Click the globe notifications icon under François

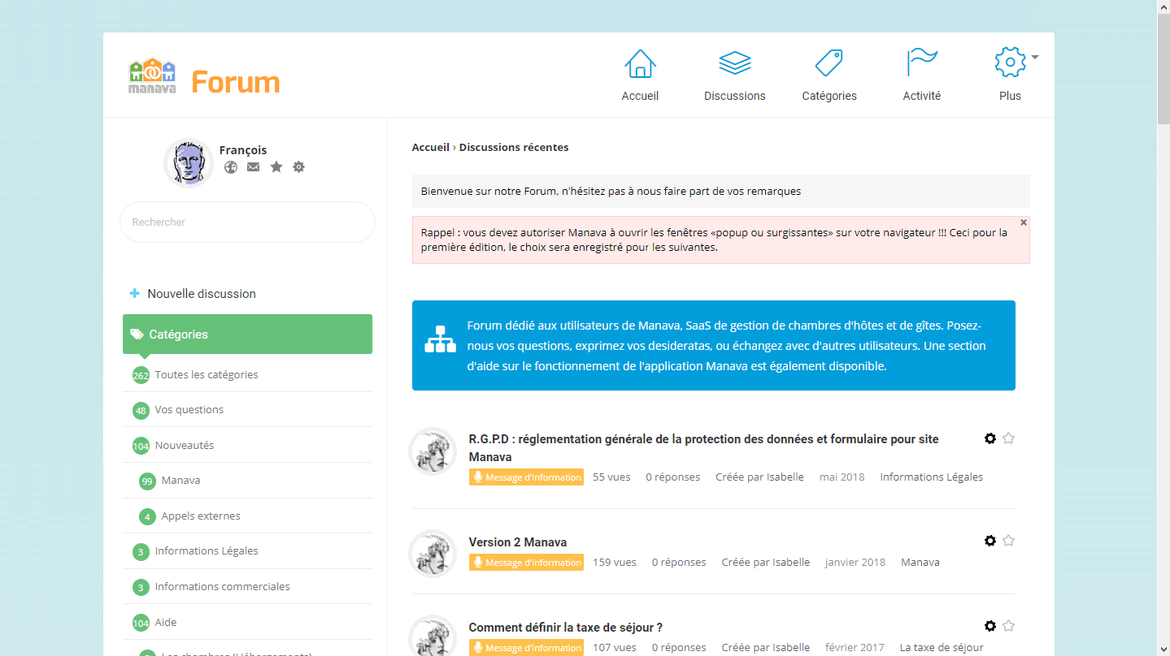coord(231,167)
